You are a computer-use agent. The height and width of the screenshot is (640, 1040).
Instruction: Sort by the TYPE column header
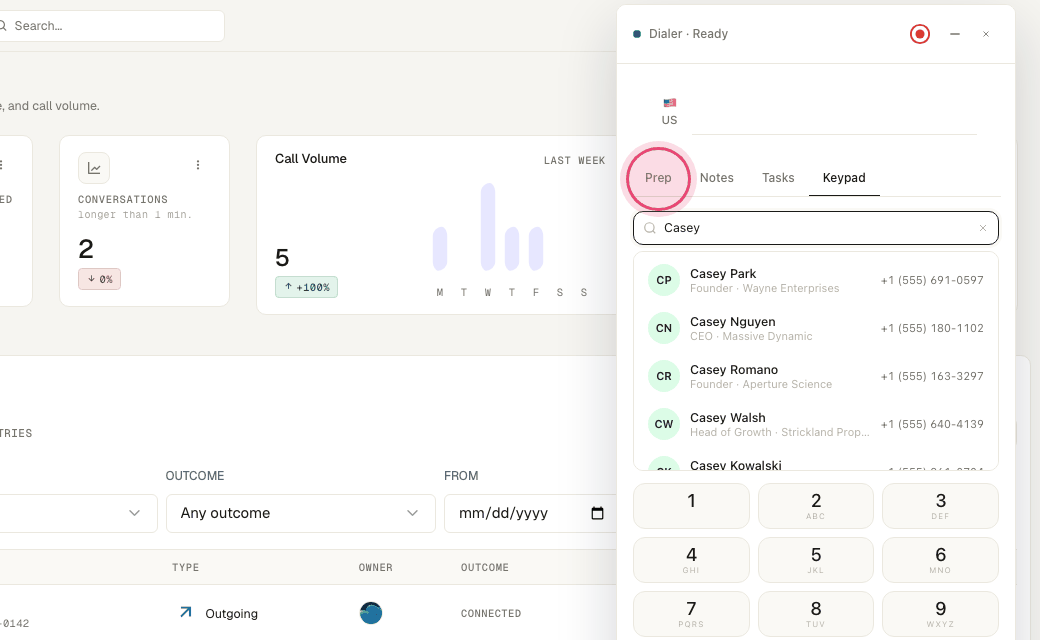tap(186, 568)
